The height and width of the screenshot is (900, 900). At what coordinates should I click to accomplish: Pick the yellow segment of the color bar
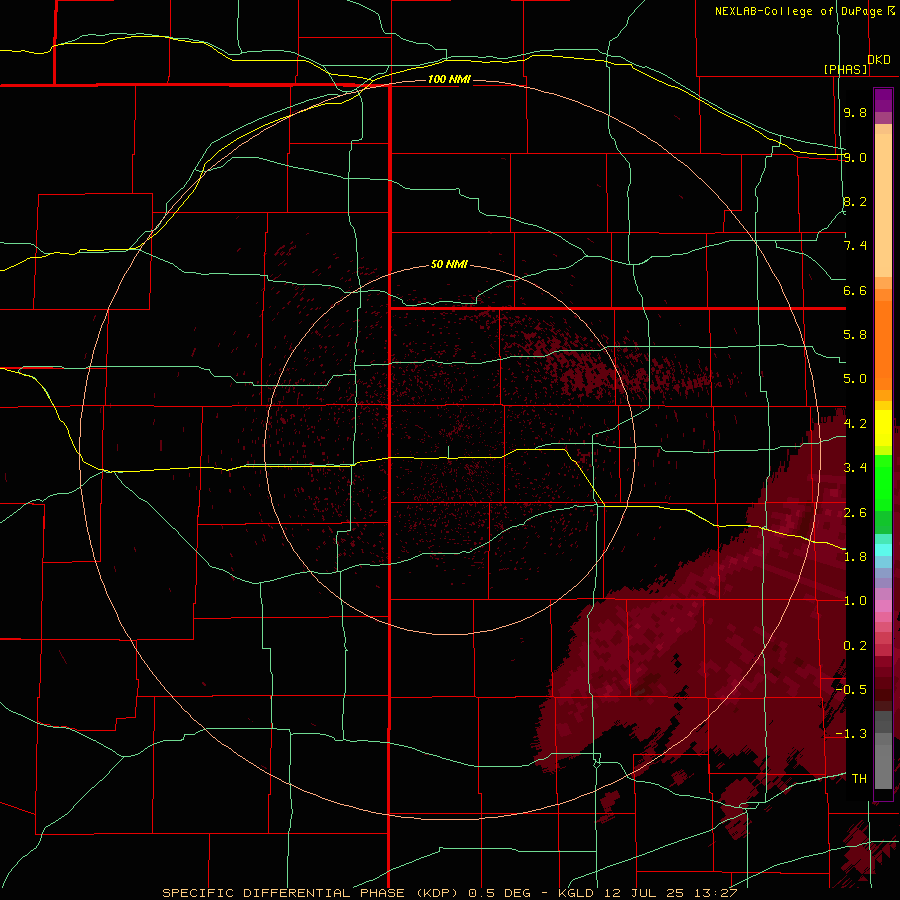tap(883, 428)
